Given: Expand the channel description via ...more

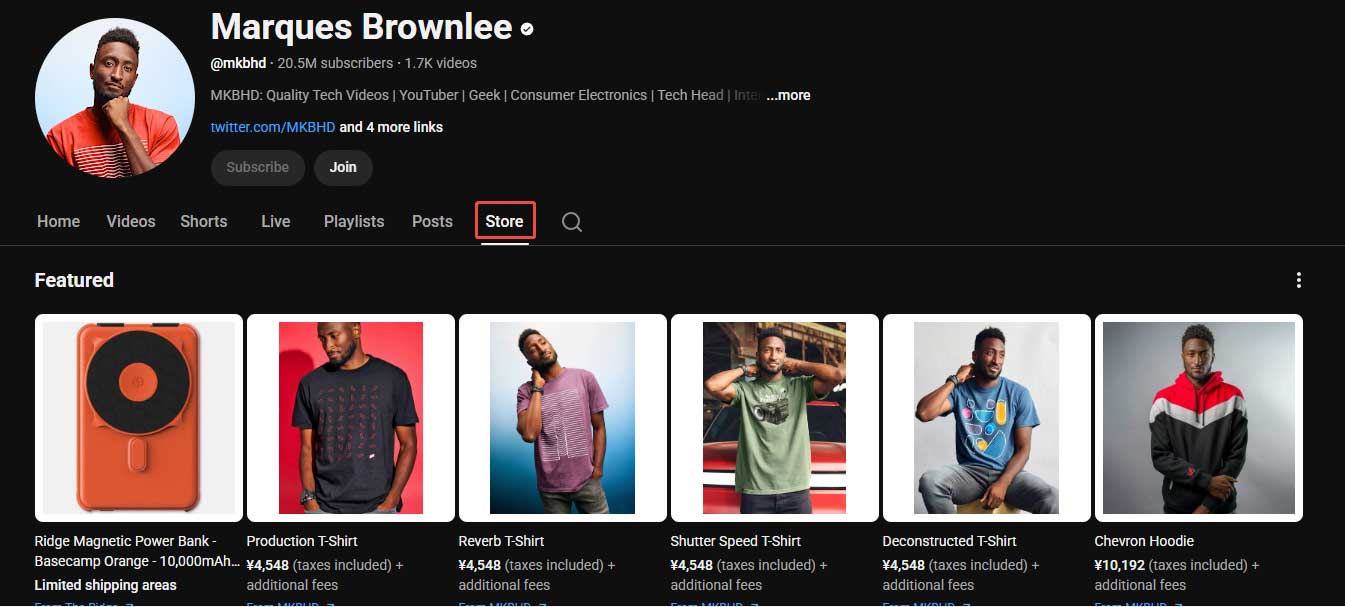Looking at the screenshot, I should click(788, 95).
